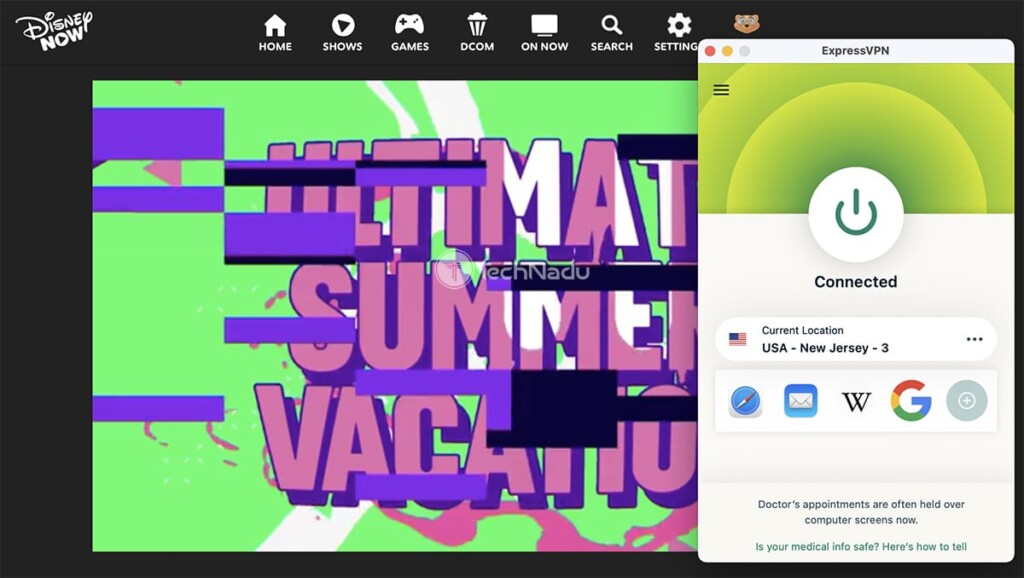Launch the Safari shortcut in ExpressVPN
The image size is (1024, 578).
[745, 400]
